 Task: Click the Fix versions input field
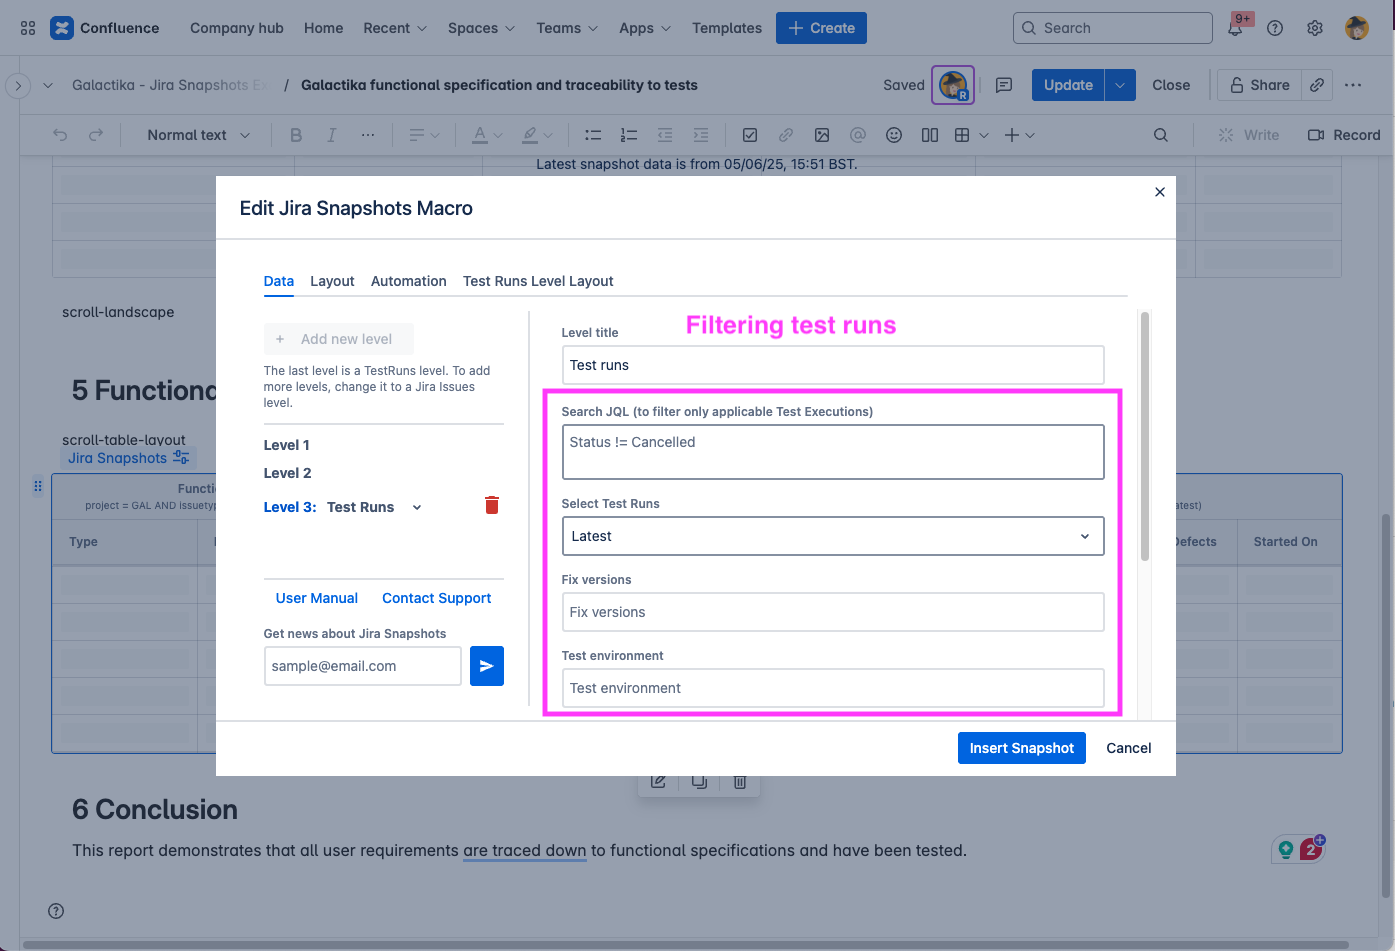coord(833,612)
